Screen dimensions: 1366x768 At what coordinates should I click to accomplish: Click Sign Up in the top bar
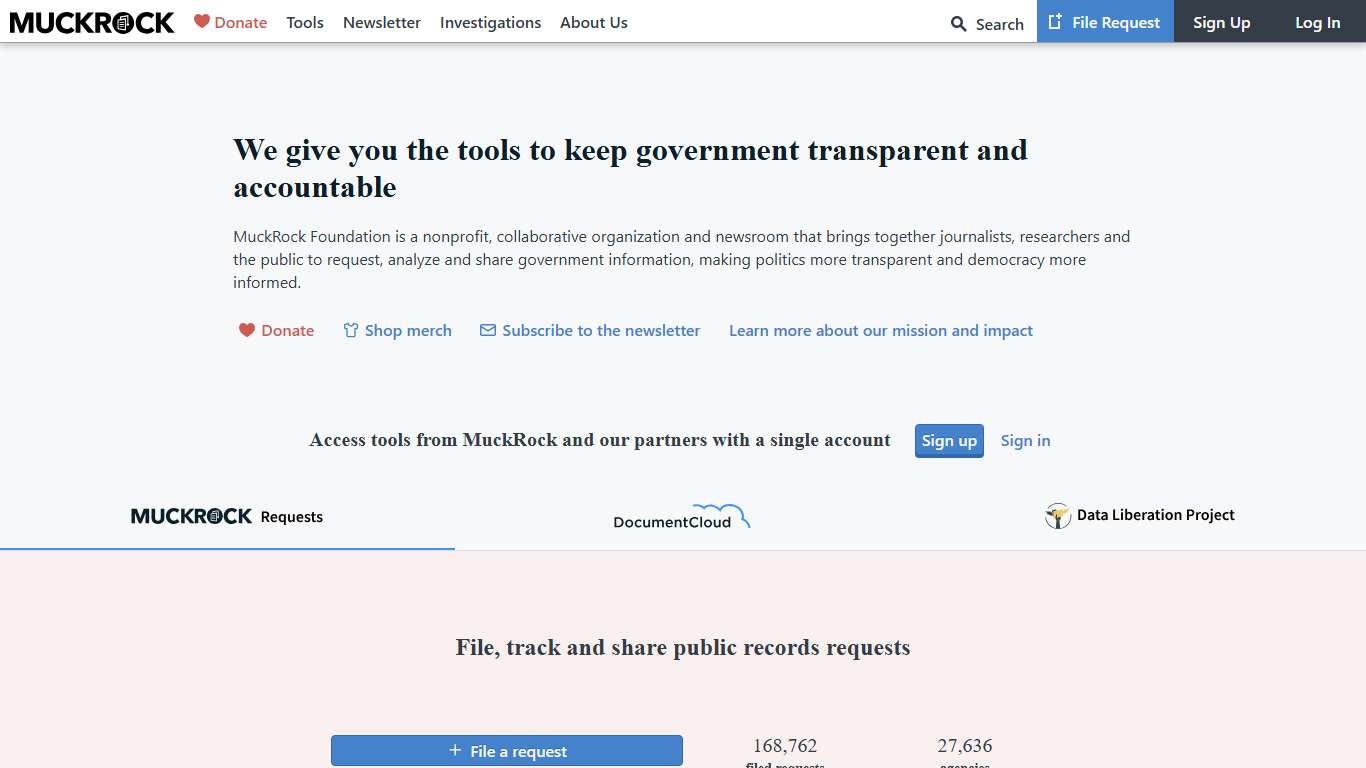coord(1221,22)
